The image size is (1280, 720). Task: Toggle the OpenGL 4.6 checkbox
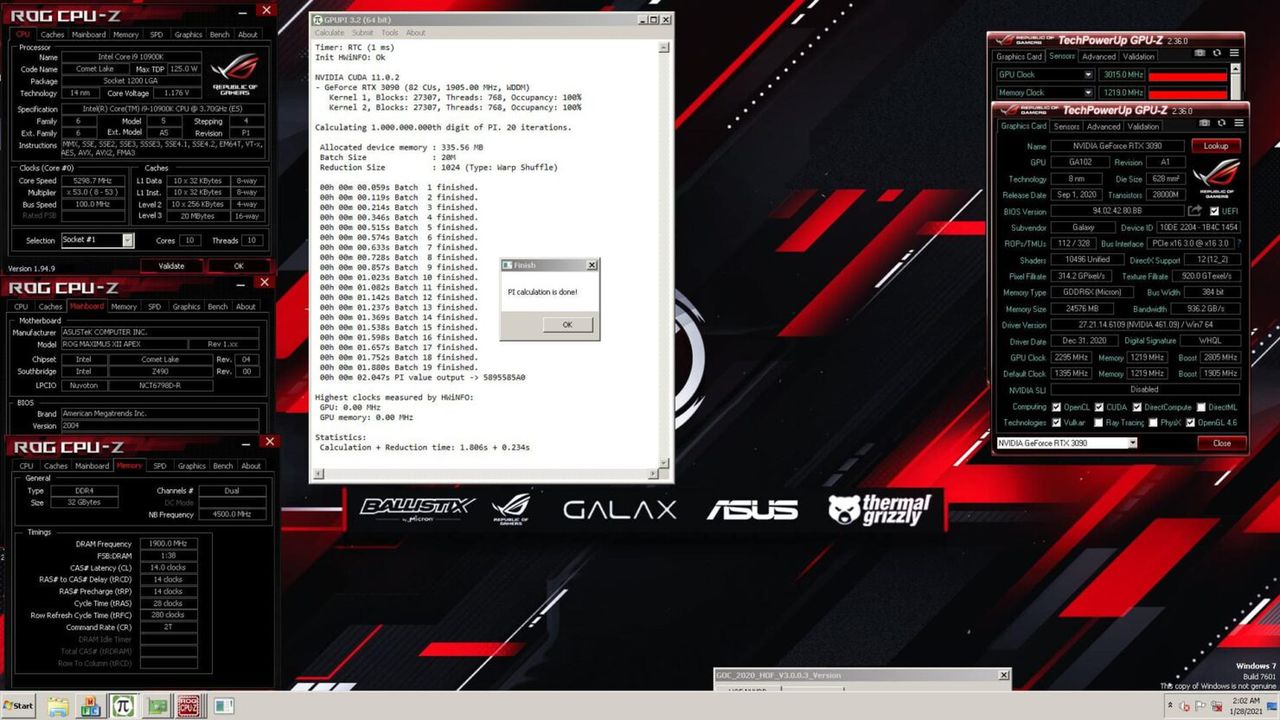1190,422
